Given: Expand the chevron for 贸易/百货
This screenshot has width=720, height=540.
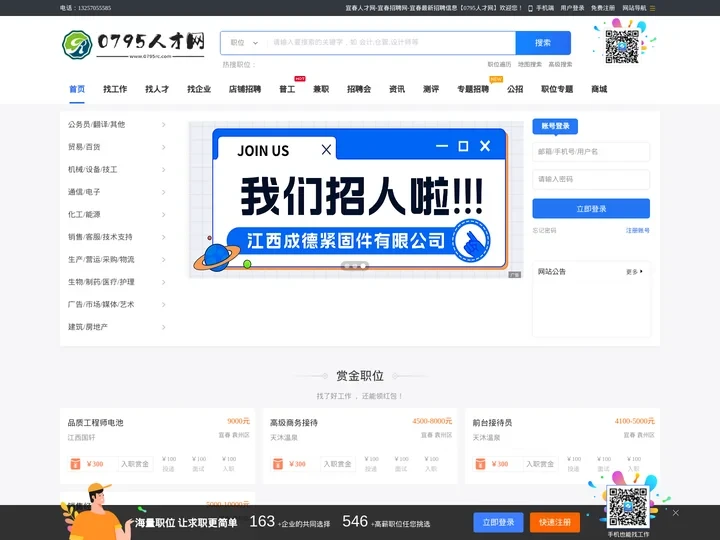Looking at the screenshot, I should tap(163, 147).
